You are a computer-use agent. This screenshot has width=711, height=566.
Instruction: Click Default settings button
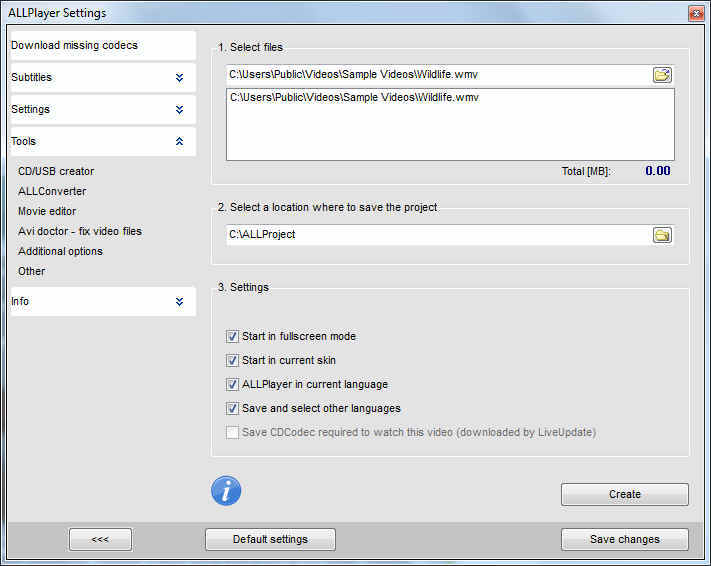270,540
